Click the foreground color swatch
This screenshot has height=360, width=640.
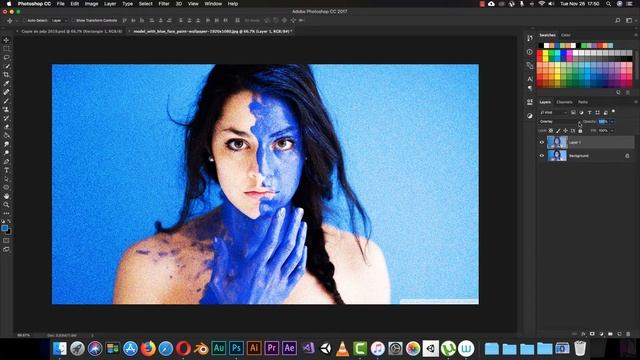point(4,228)
